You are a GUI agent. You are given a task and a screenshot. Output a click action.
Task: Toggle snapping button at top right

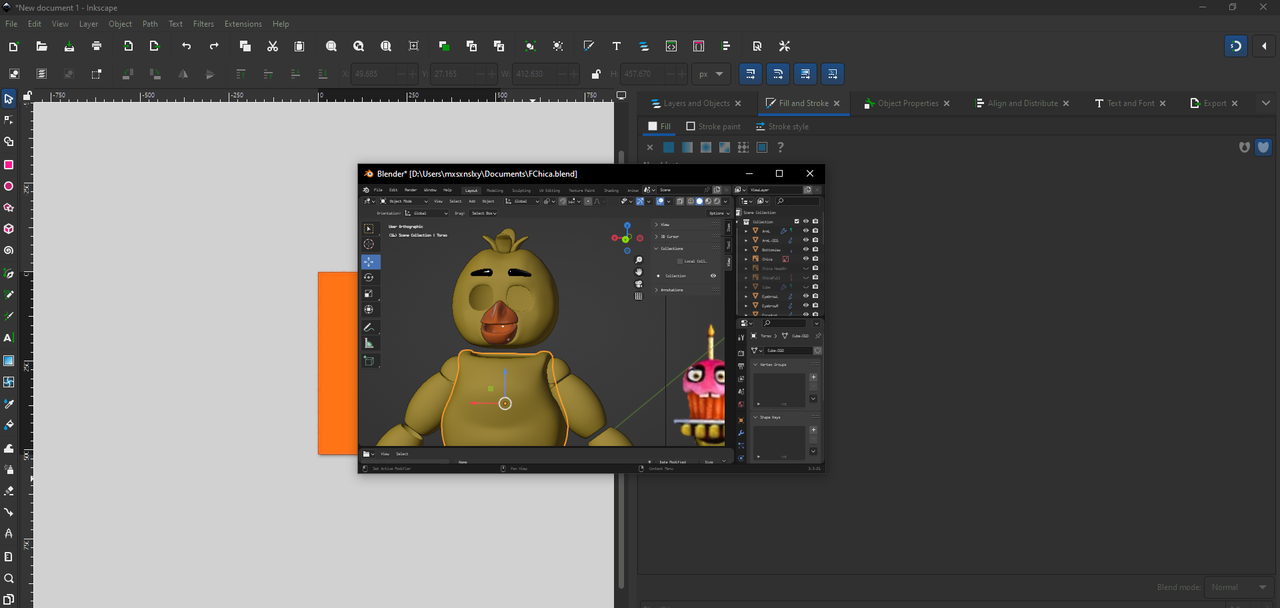1236,46
